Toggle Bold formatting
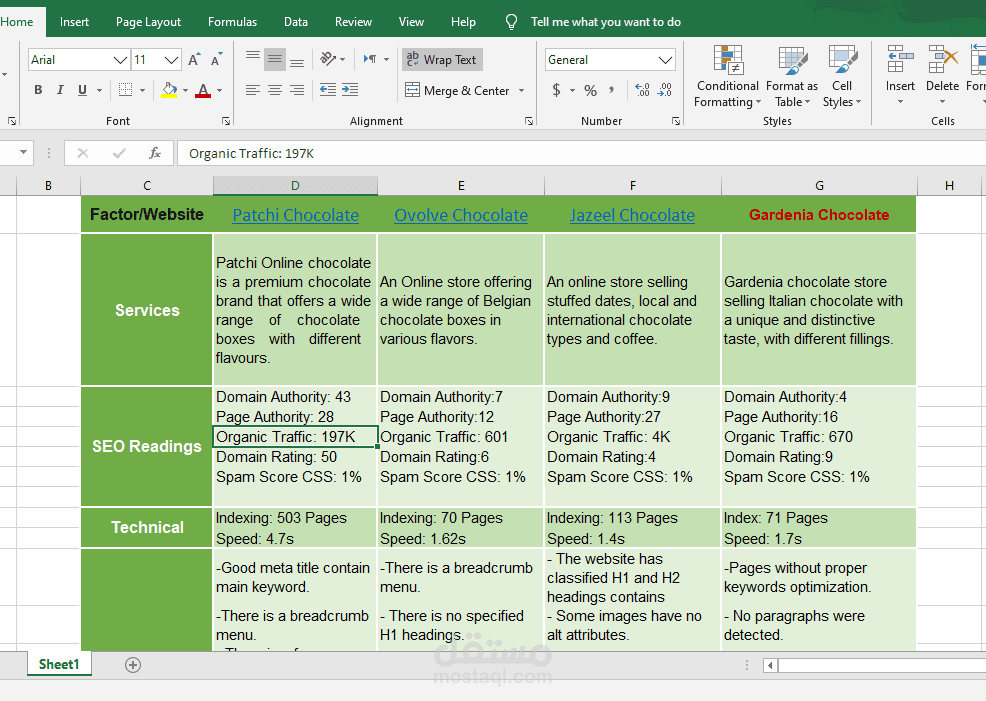Viewport: 986px width, 701px height. [x=38, y=90]
